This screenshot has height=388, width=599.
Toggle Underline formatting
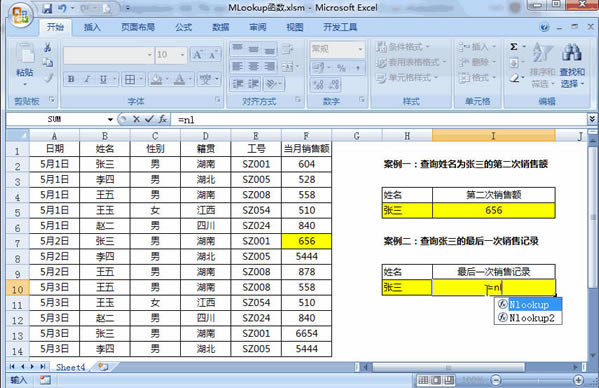click(x=103, y=79)
